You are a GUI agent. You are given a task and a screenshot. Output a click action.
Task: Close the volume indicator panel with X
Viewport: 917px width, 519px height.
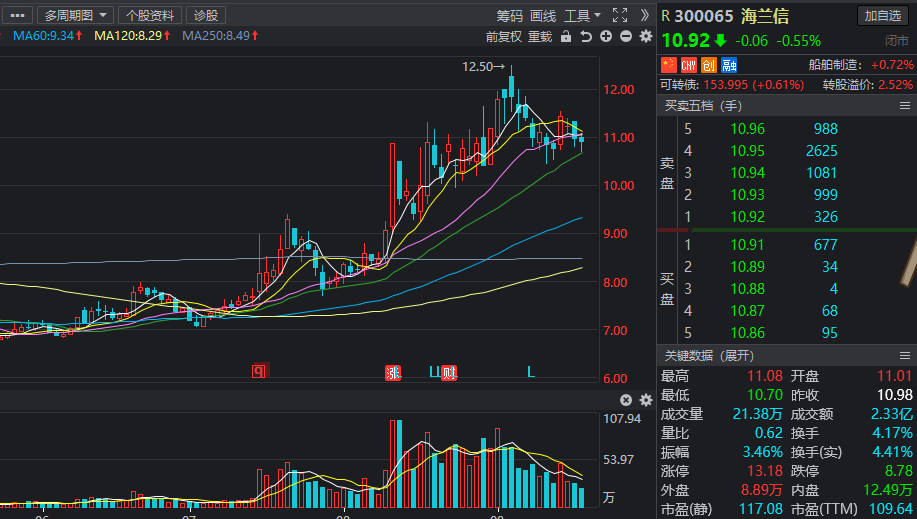(626, 400)
